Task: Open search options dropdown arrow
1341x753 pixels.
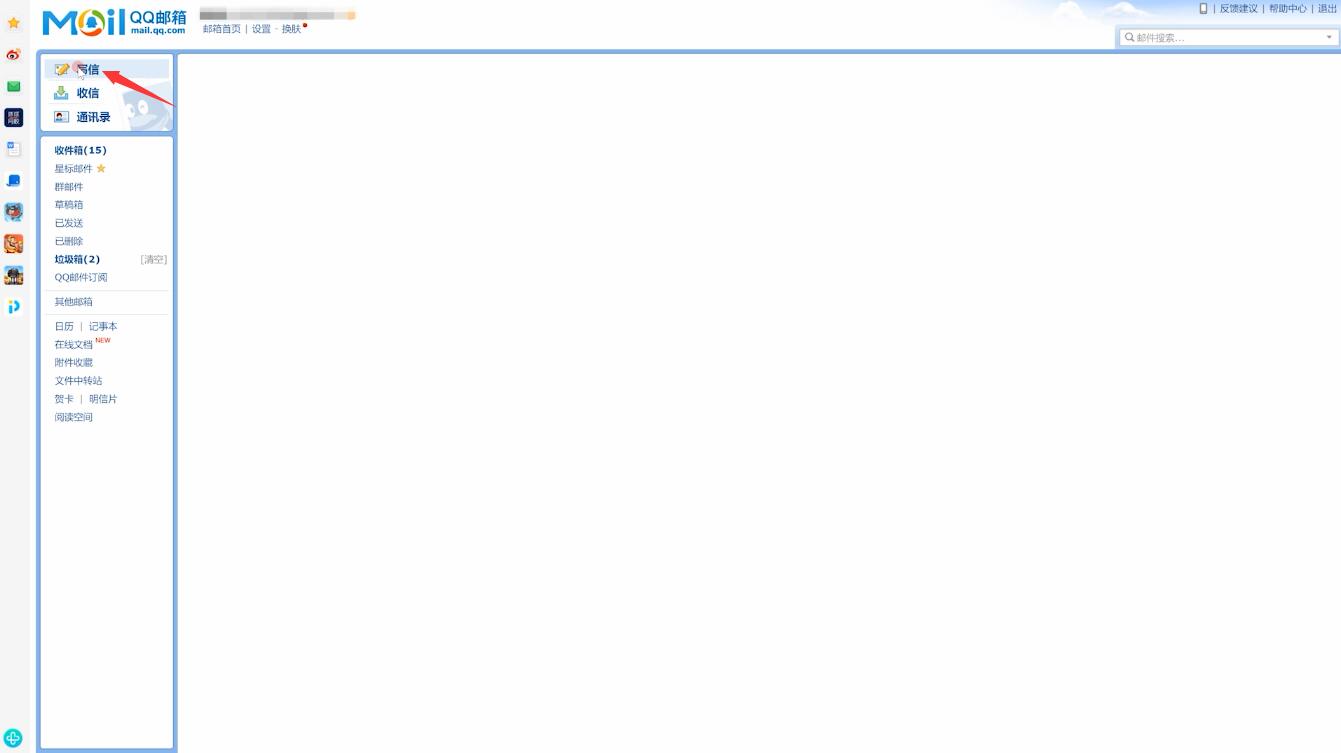Action: point(1329,37)
